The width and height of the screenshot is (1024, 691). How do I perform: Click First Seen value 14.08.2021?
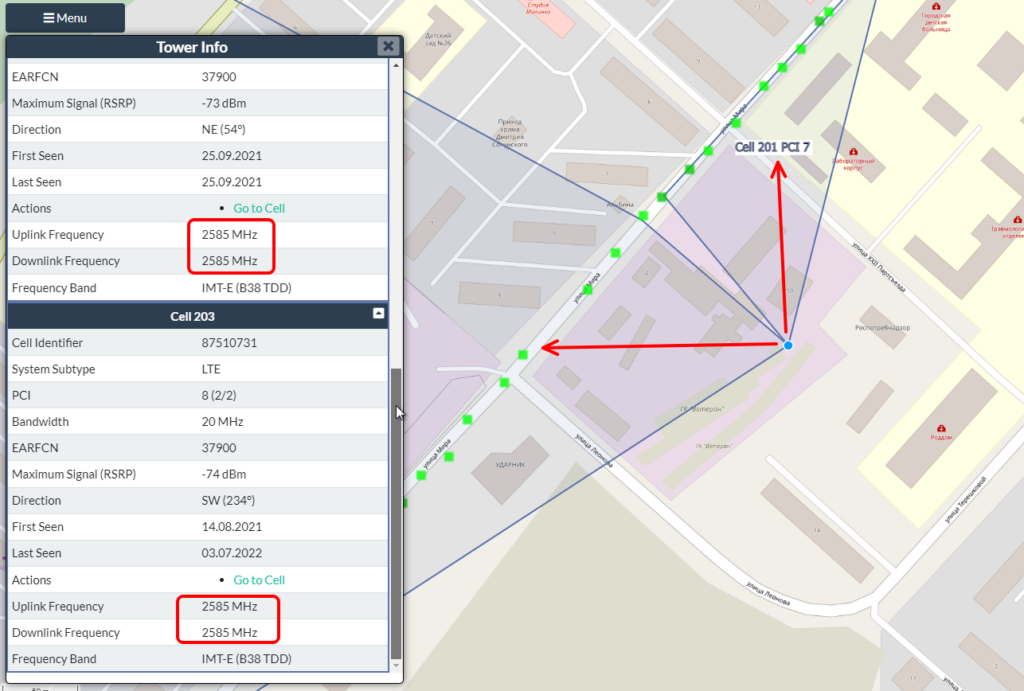point(232,526)
